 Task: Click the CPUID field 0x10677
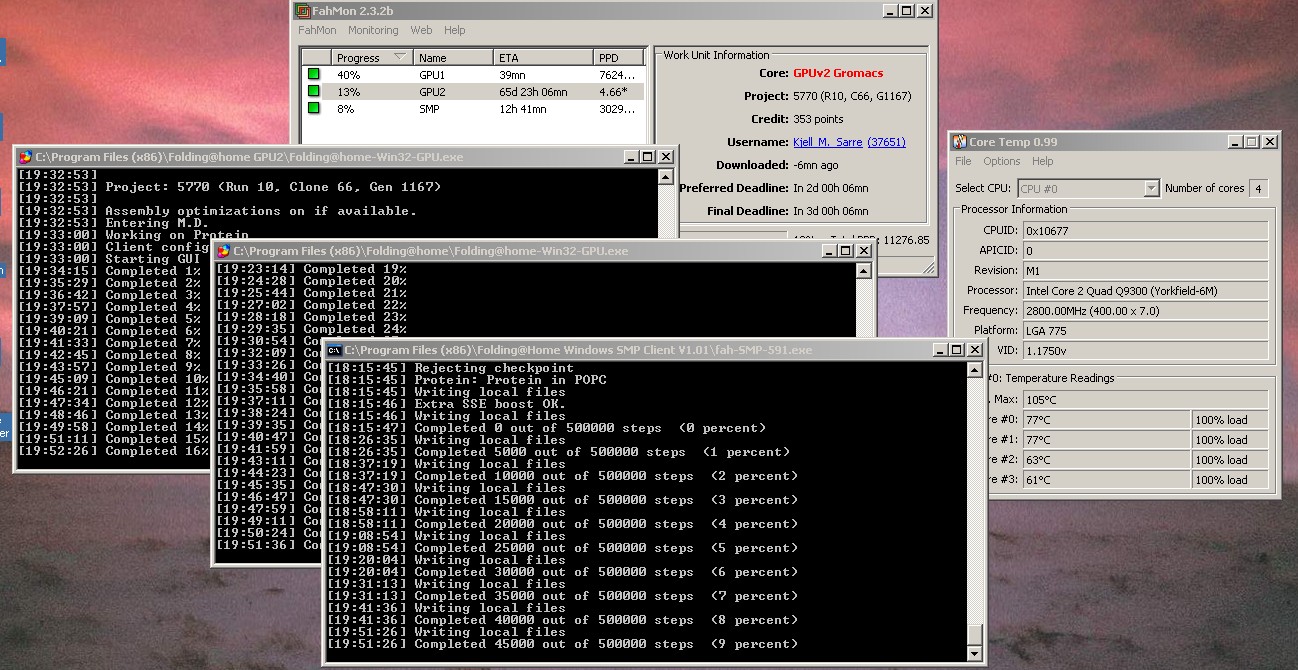[1145, 231]
